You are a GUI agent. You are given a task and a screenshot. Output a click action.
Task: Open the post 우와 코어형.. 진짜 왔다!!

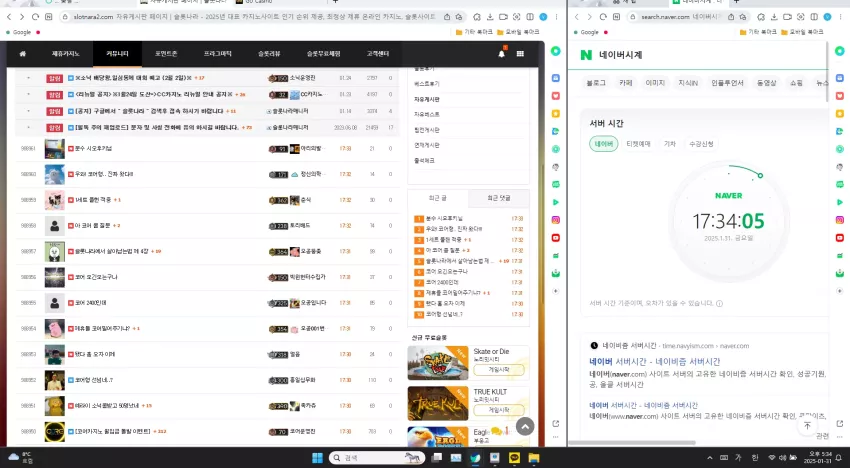click(104, 174)
